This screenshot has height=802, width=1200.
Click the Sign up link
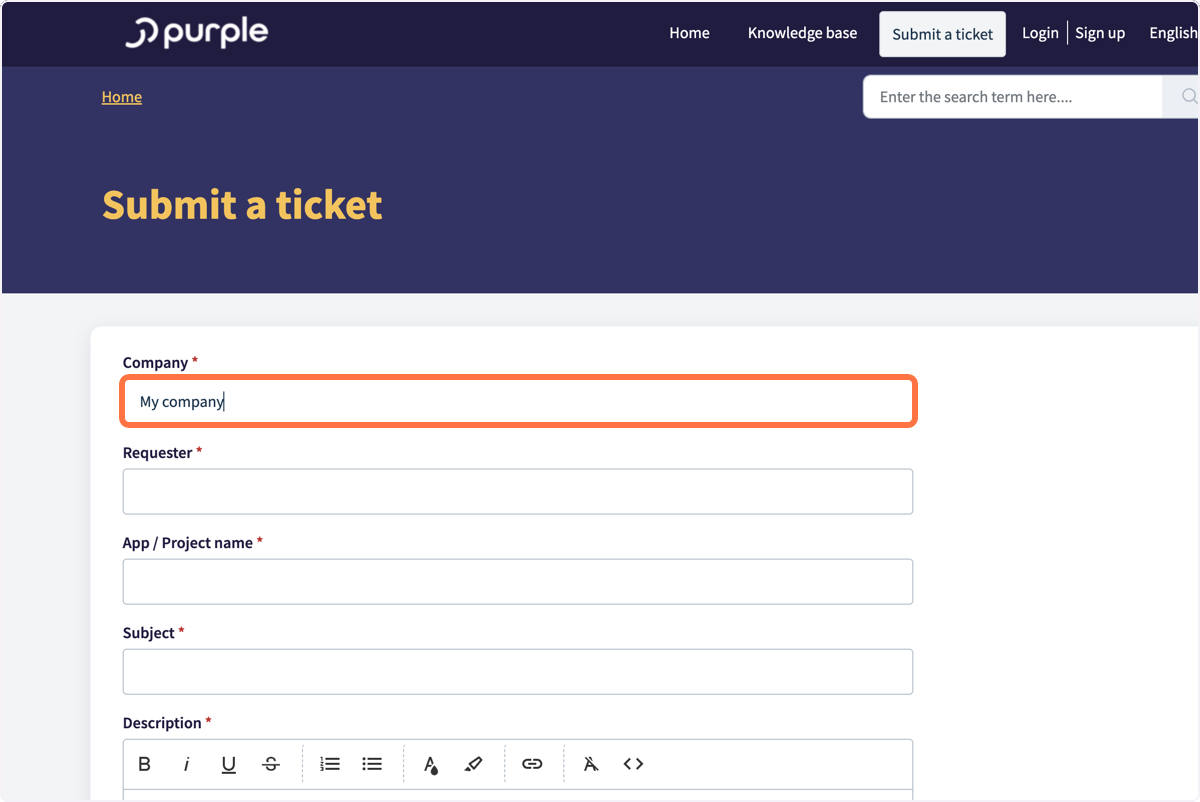pos(1100,33)
